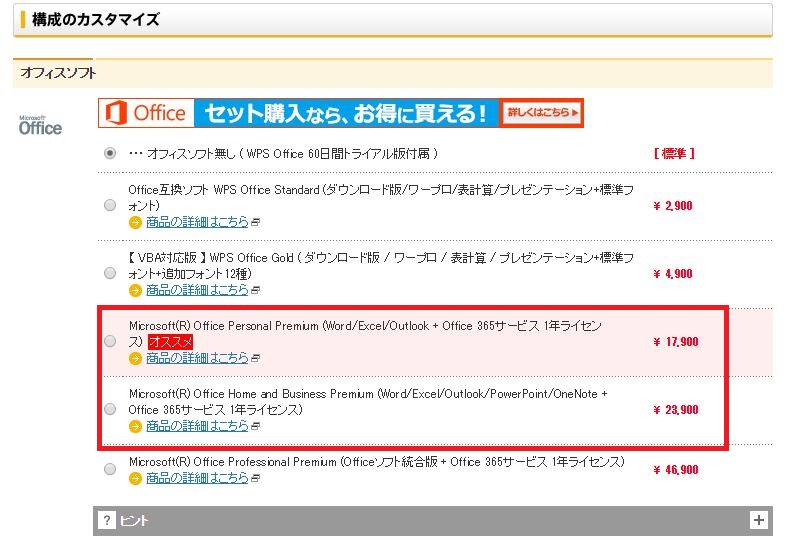
Task: Open product details link for Office Professional Premium
Action: pyautogui.click(x=197, y=478)
